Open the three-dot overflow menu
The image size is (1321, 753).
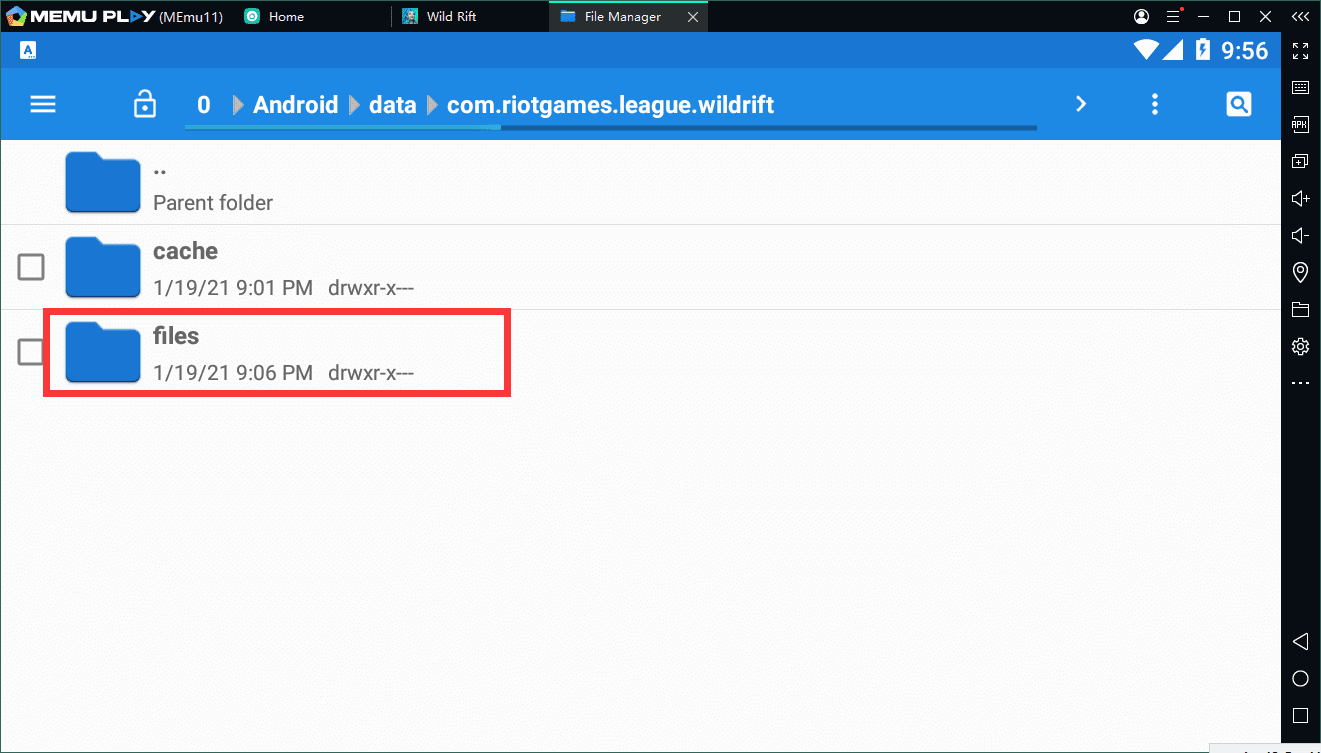1155,104
